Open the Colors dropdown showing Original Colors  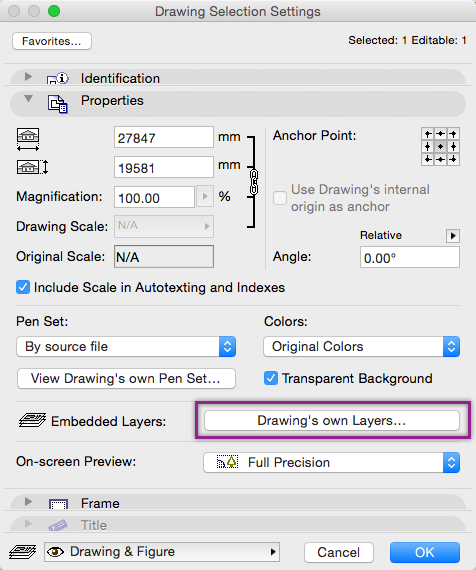point(361,346)
